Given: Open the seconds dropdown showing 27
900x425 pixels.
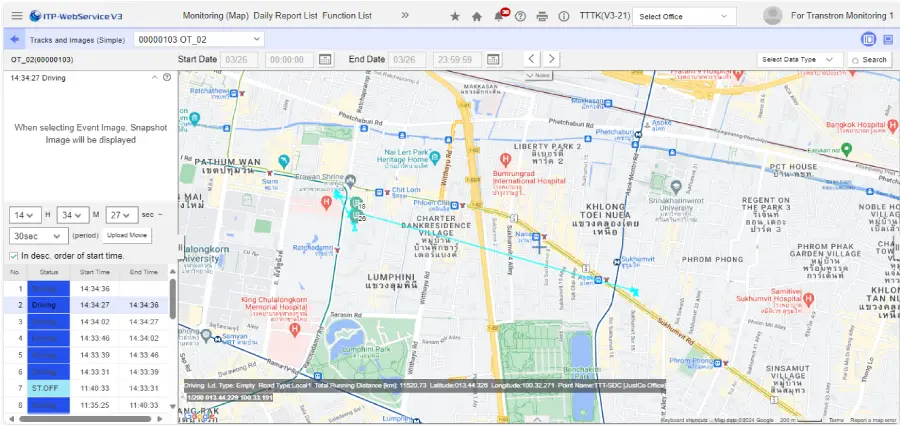Looking at the screenshot, I should [x=122, y=215].
